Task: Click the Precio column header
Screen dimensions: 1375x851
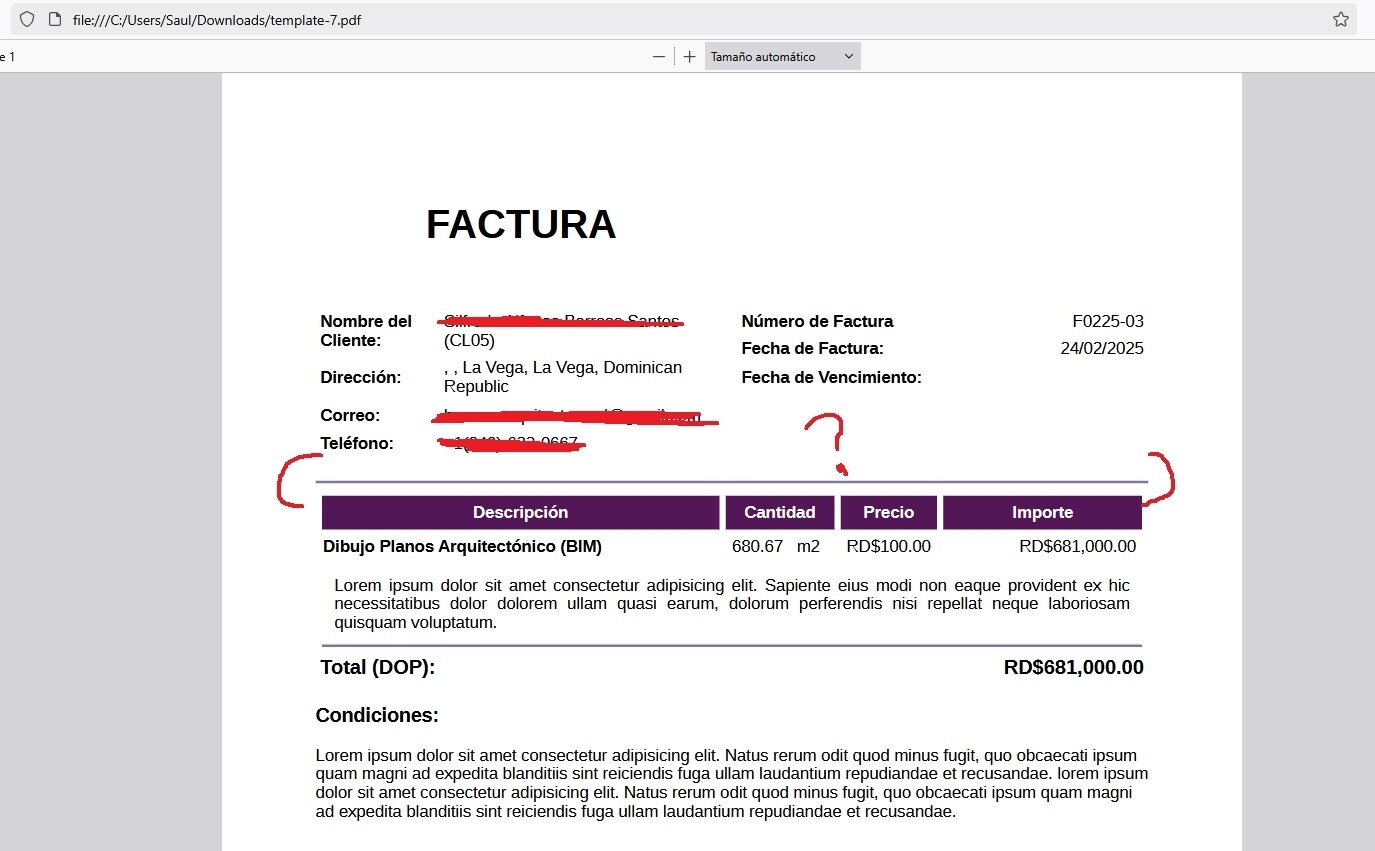Action: 889,512
